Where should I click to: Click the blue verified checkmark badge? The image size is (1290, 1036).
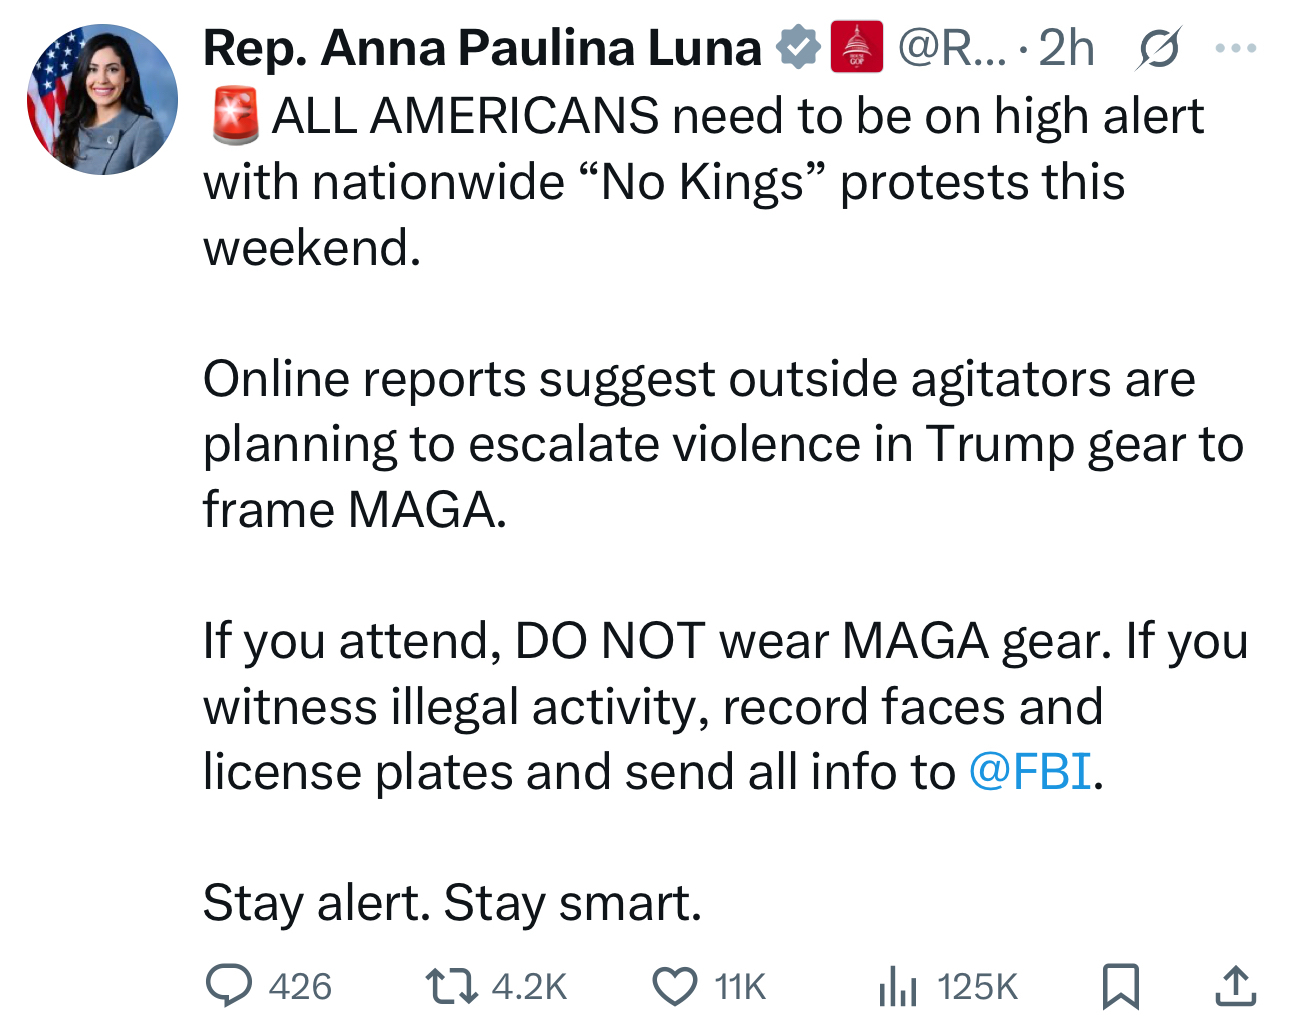coord(798,48)
